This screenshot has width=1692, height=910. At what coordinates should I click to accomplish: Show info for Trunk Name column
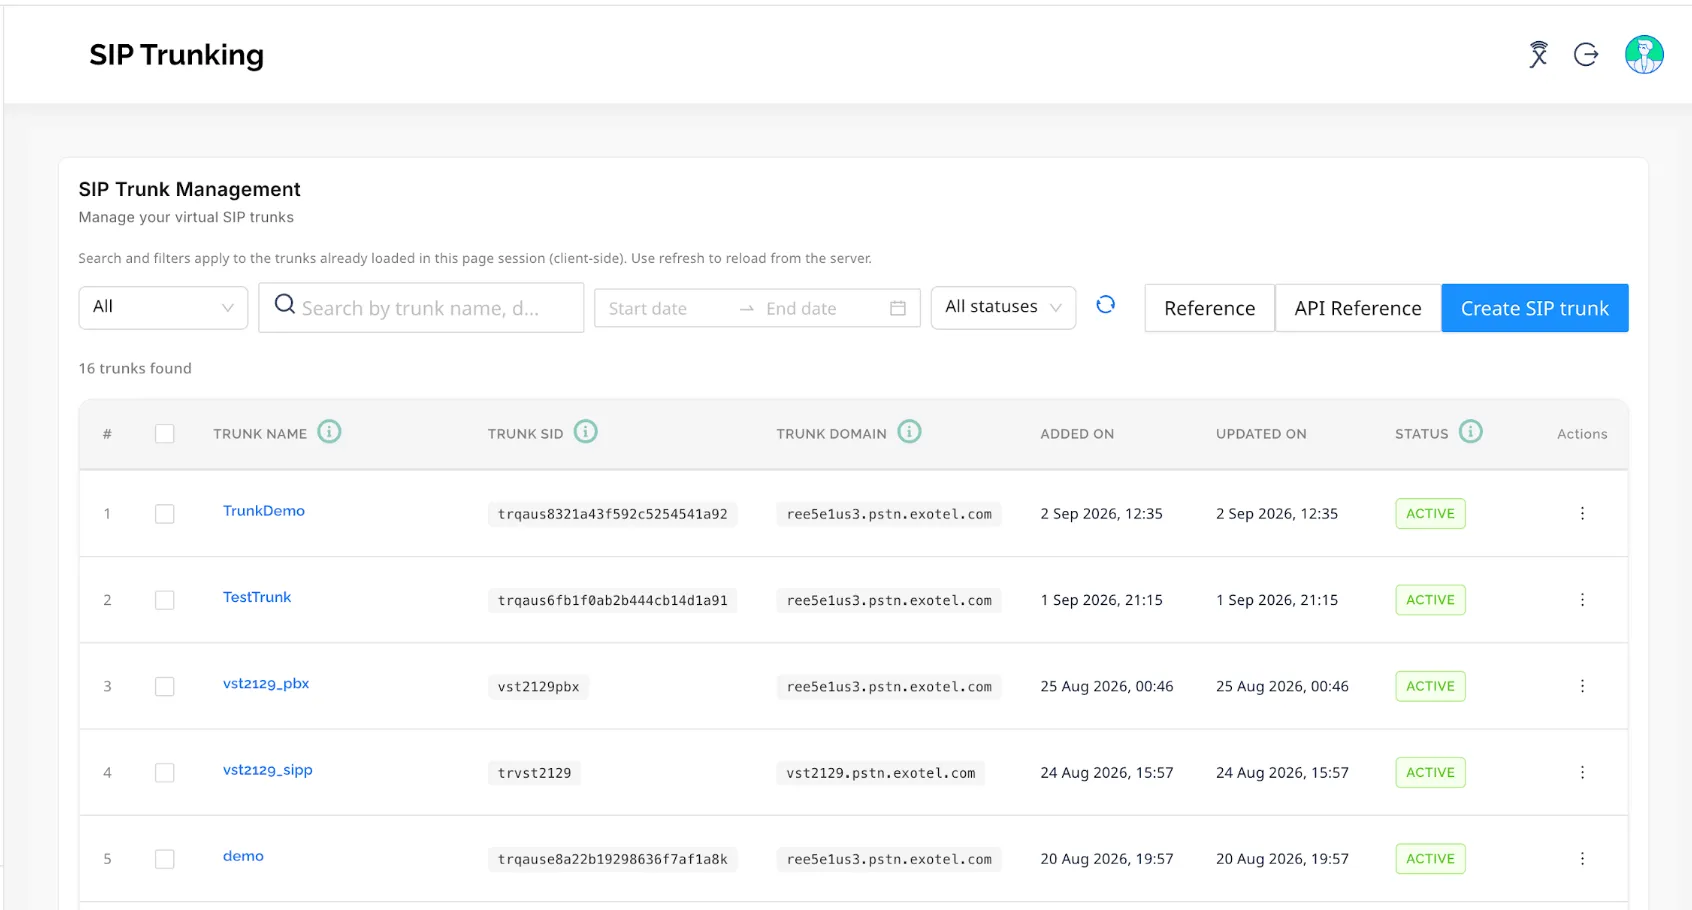click(329, 432)
